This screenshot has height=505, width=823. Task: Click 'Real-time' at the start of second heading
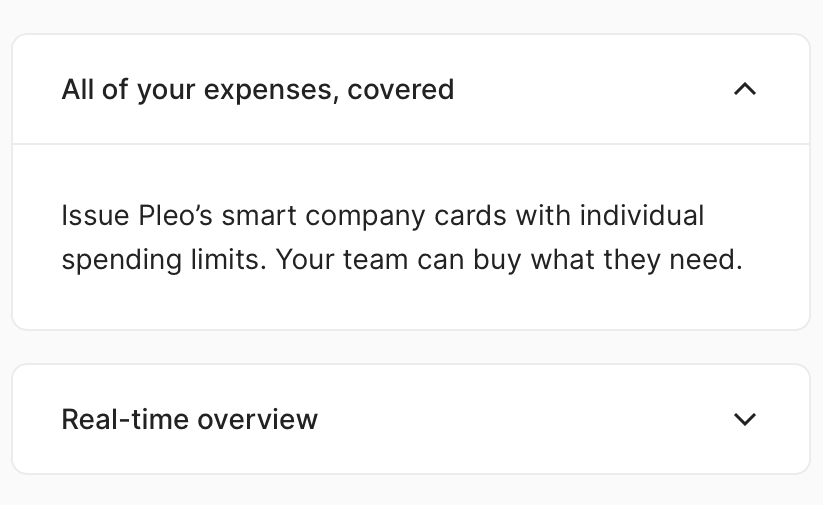126,419
